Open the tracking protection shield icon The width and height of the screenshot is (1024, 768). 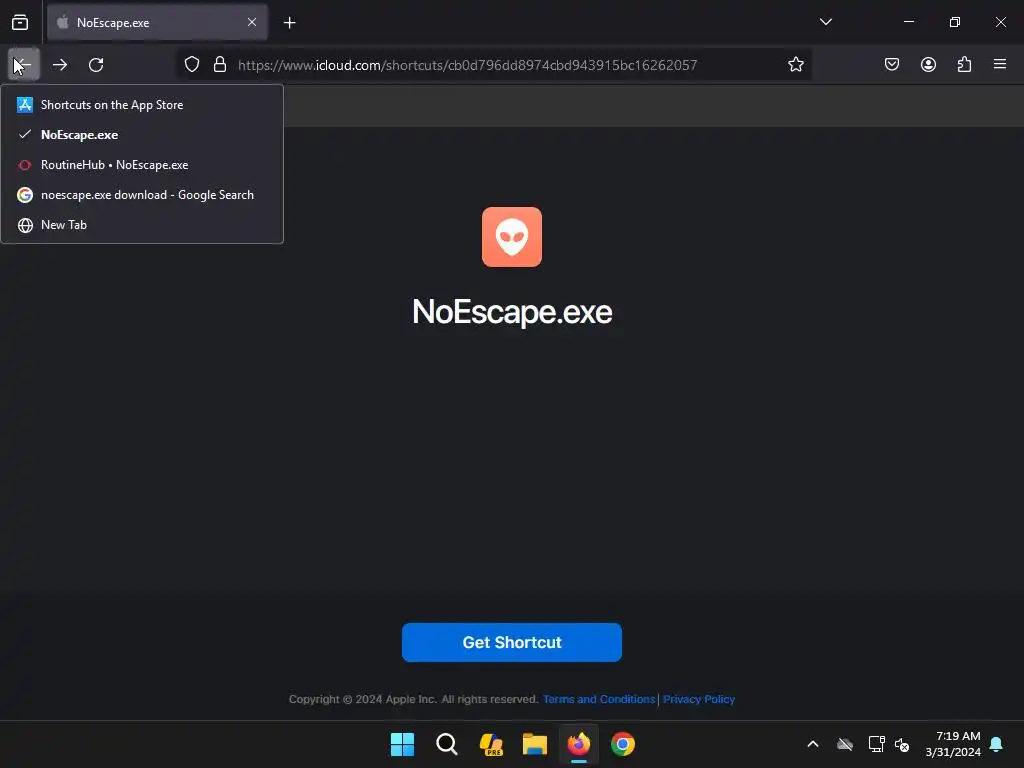coord(191,65)
